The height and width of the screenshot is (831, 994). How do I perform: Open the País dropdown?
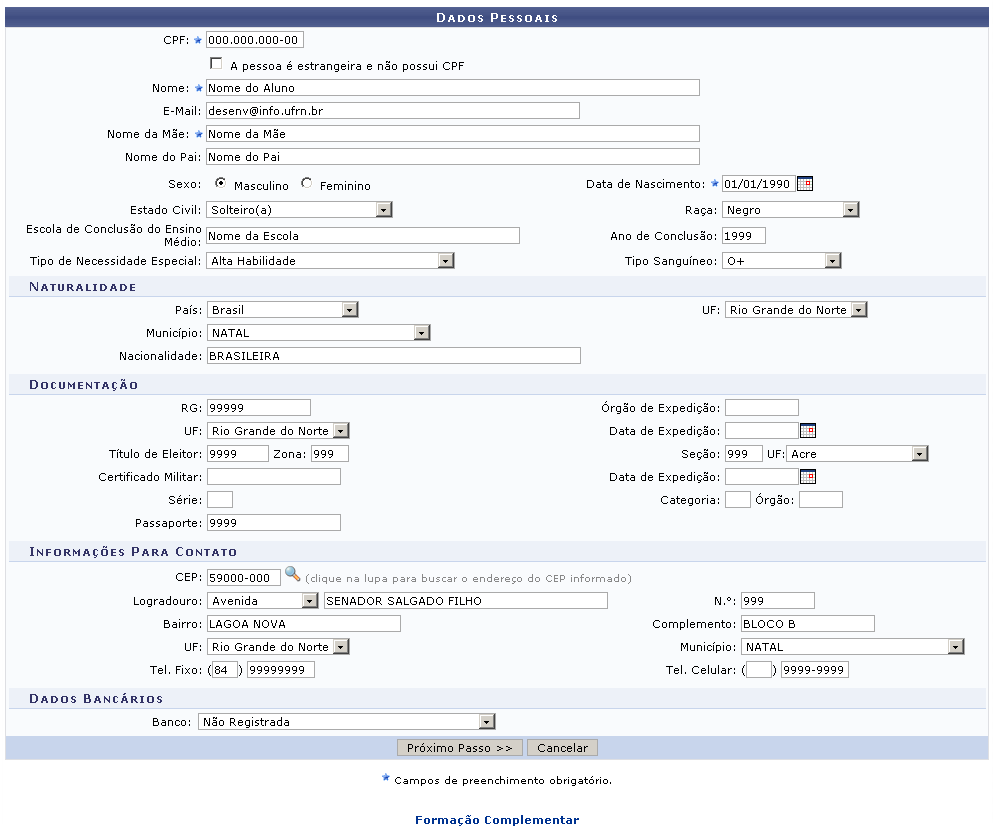(349, 310)
